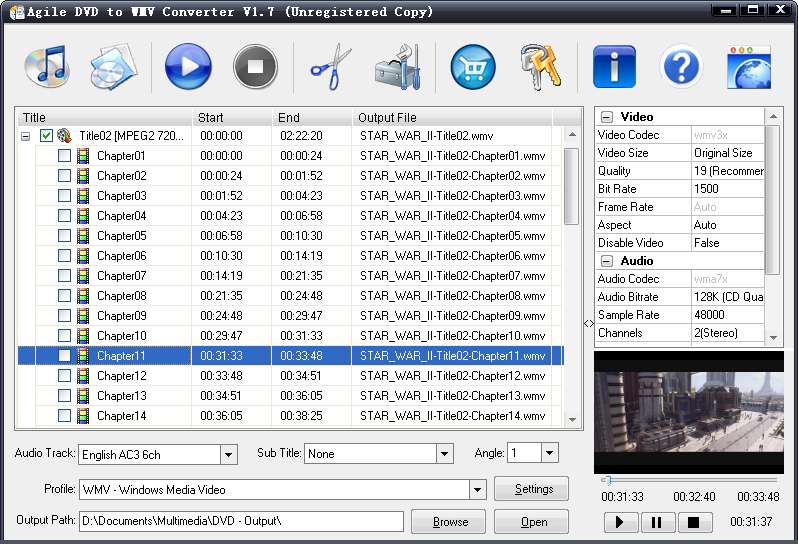
Task: Uncheck the Title02 checkbox
Action: (46, 136)
